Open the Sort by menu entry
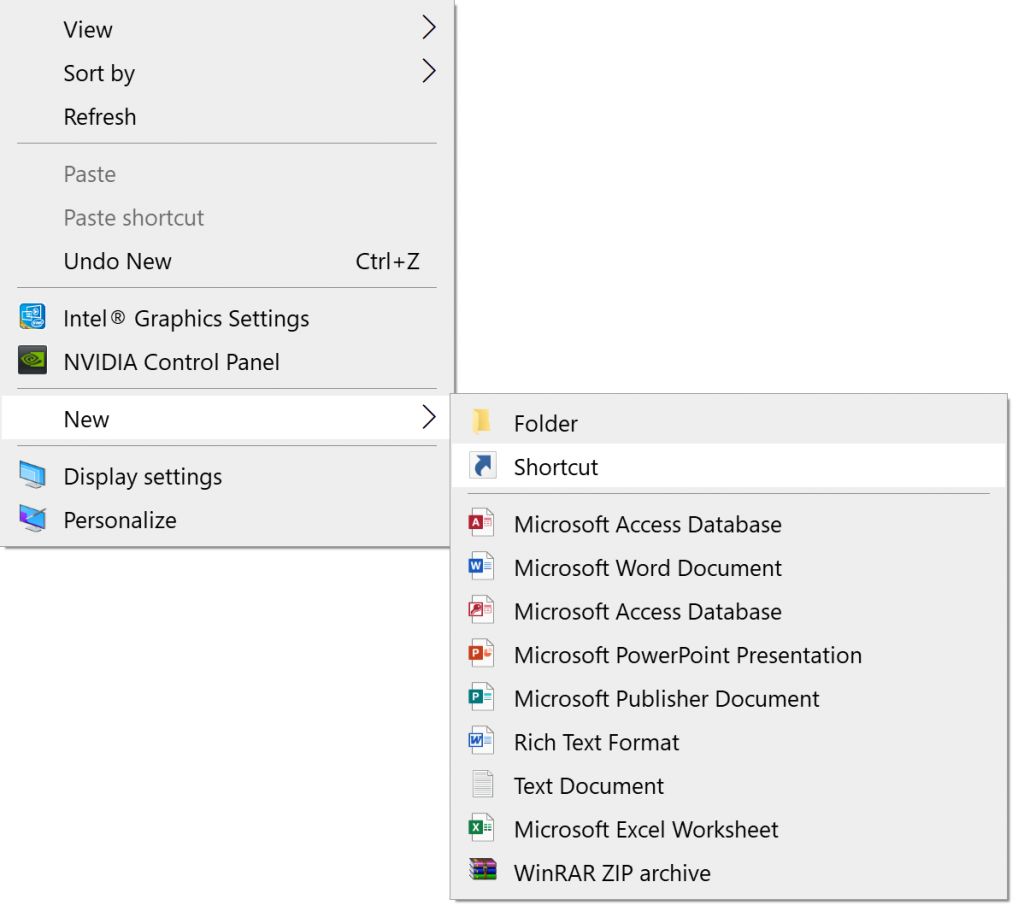Image resolution: width=1024 pixels, height=917 pixels. (x=227, y=73)
